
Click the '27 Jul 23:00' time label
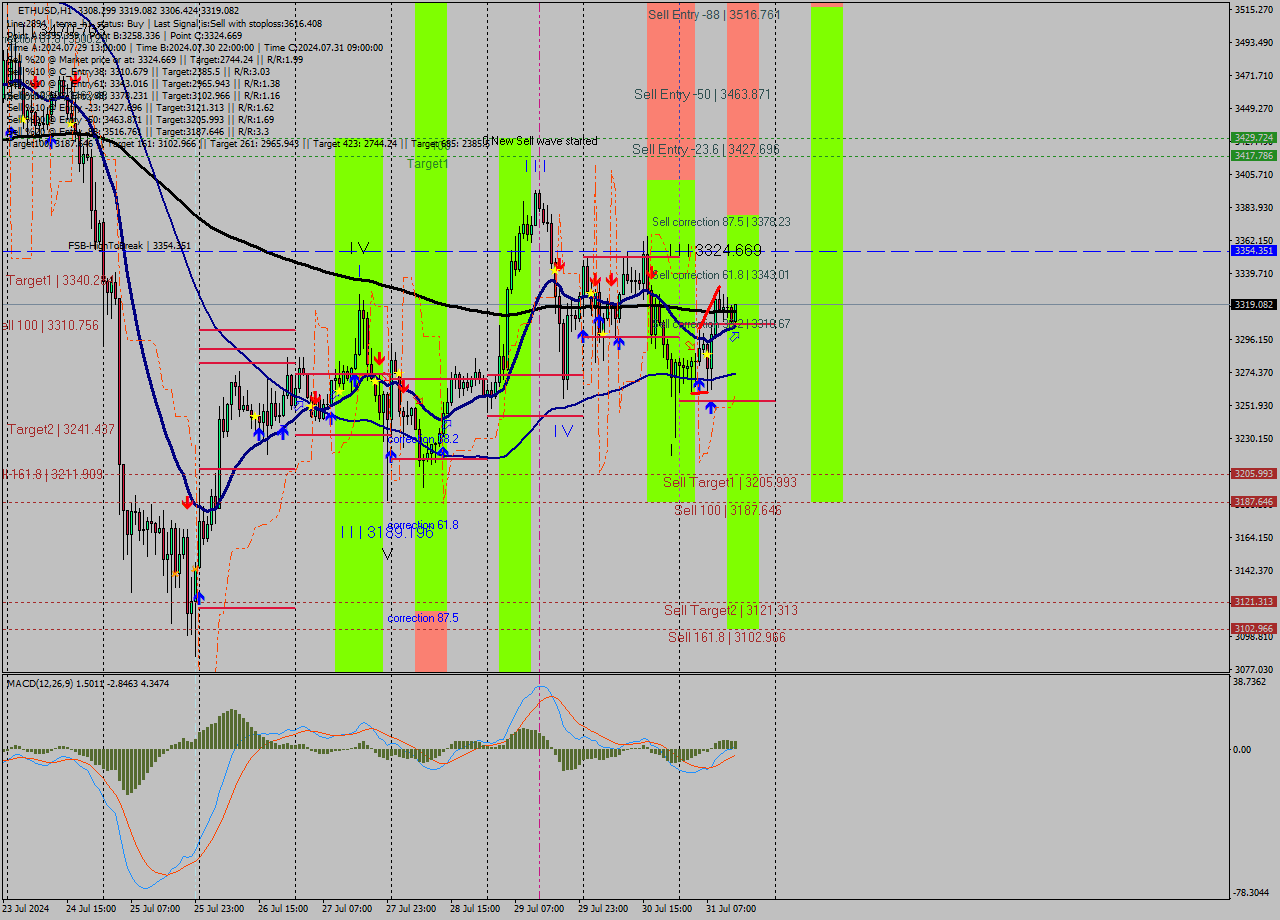(x=411, y=909)
